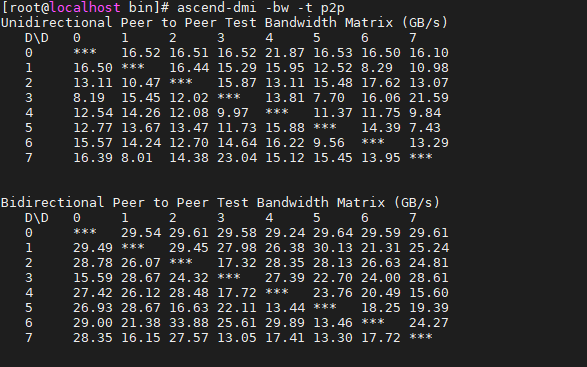
Task: Click value 29.64 in bidirectional row 0
Action: tap(333, 233)
